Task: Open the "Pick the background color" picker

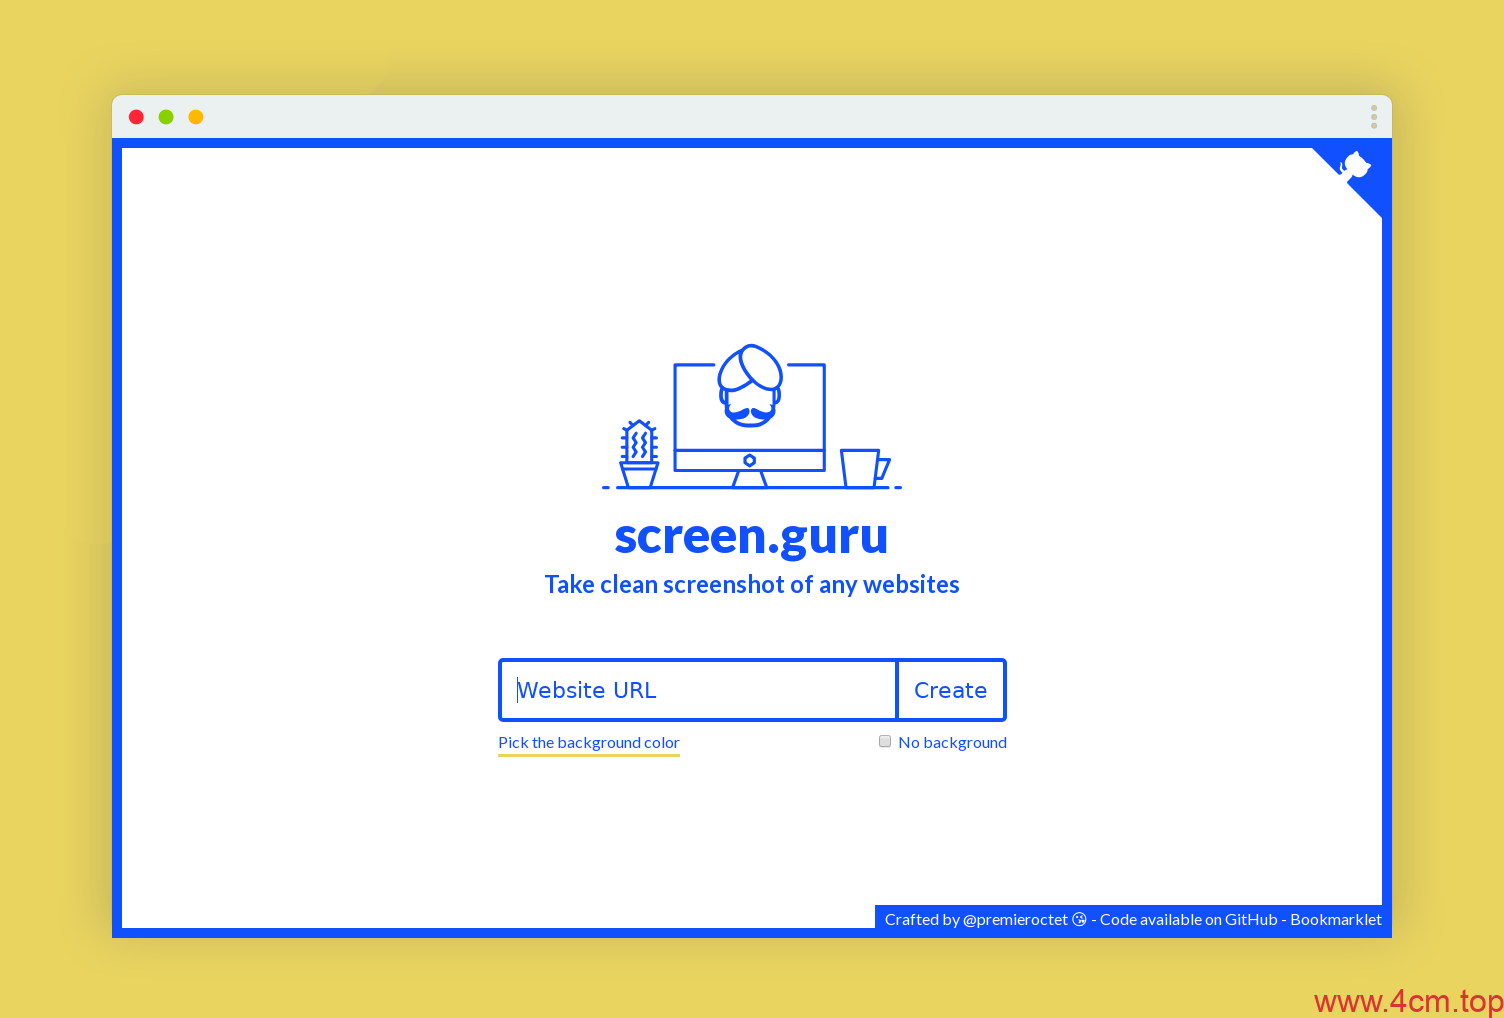Action: click(x=588, y=742)
